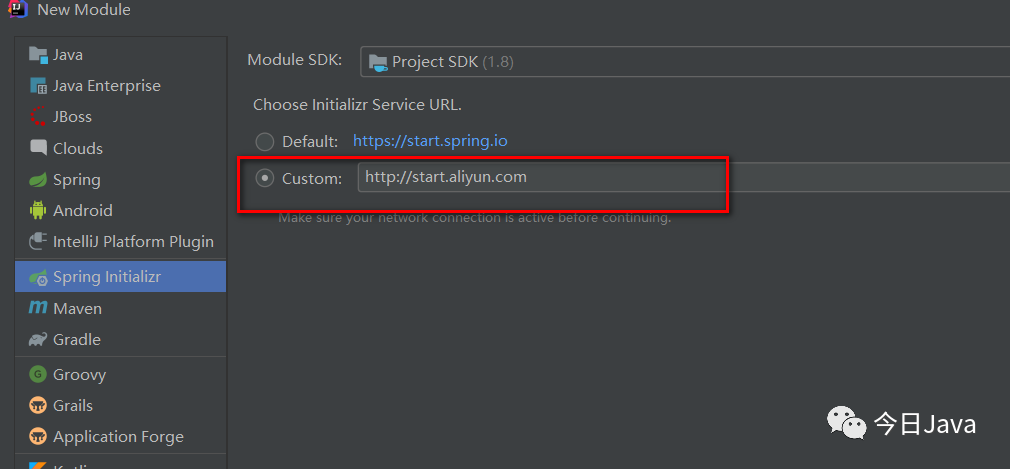The image size is (1010, 469).
Task: Select Grails from the module list
Action: coord(73,406)
